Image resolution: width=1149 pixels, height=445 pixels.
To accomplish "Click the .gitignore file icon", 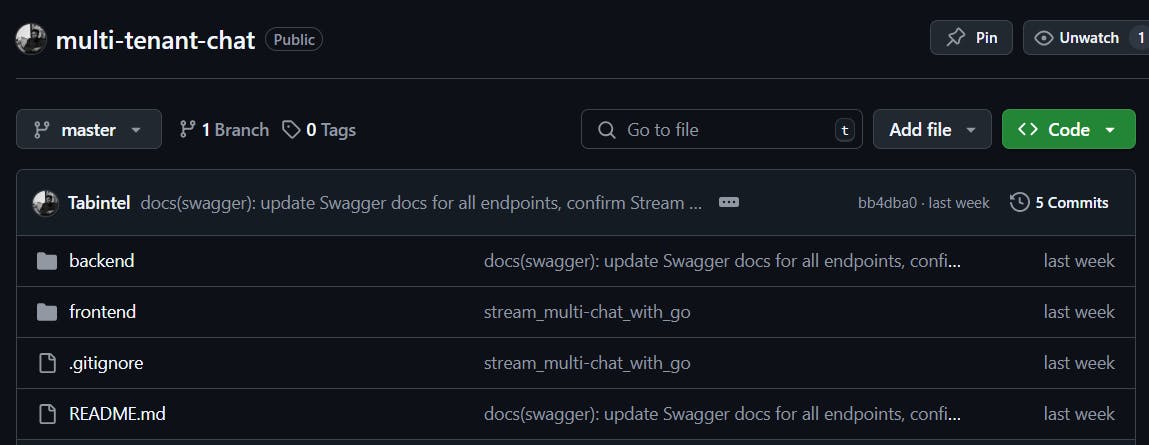I will click(47, 363).
